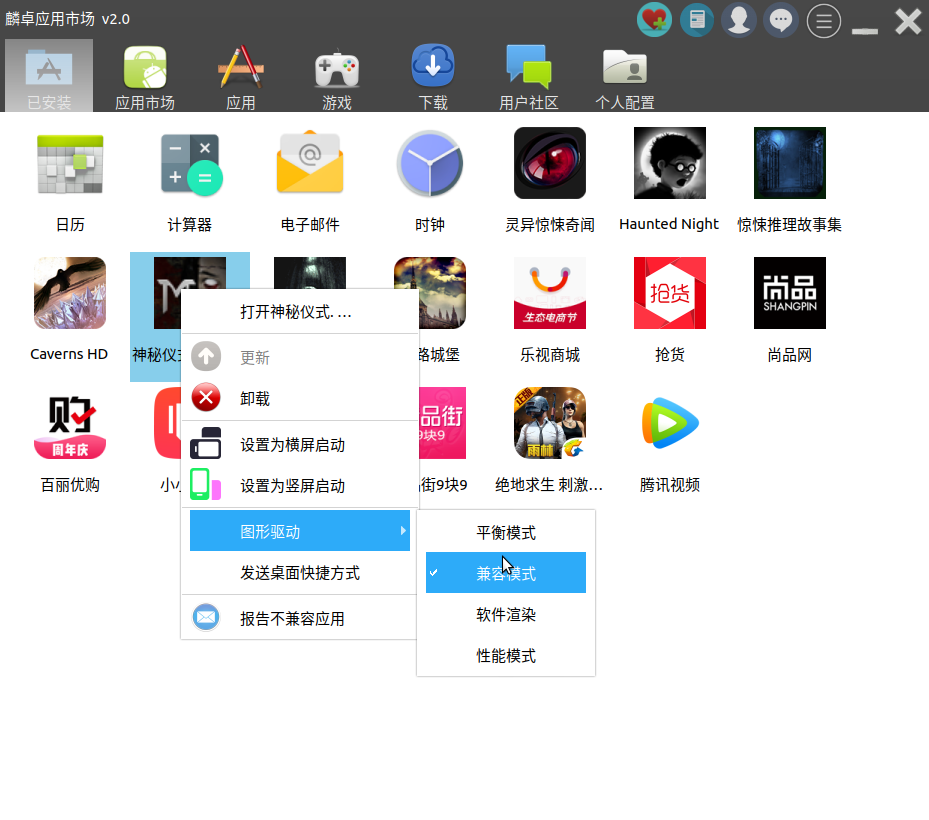Open the 时钟 clock app icon
This screenshot has height=820, width=929.
tap(430, 163)
